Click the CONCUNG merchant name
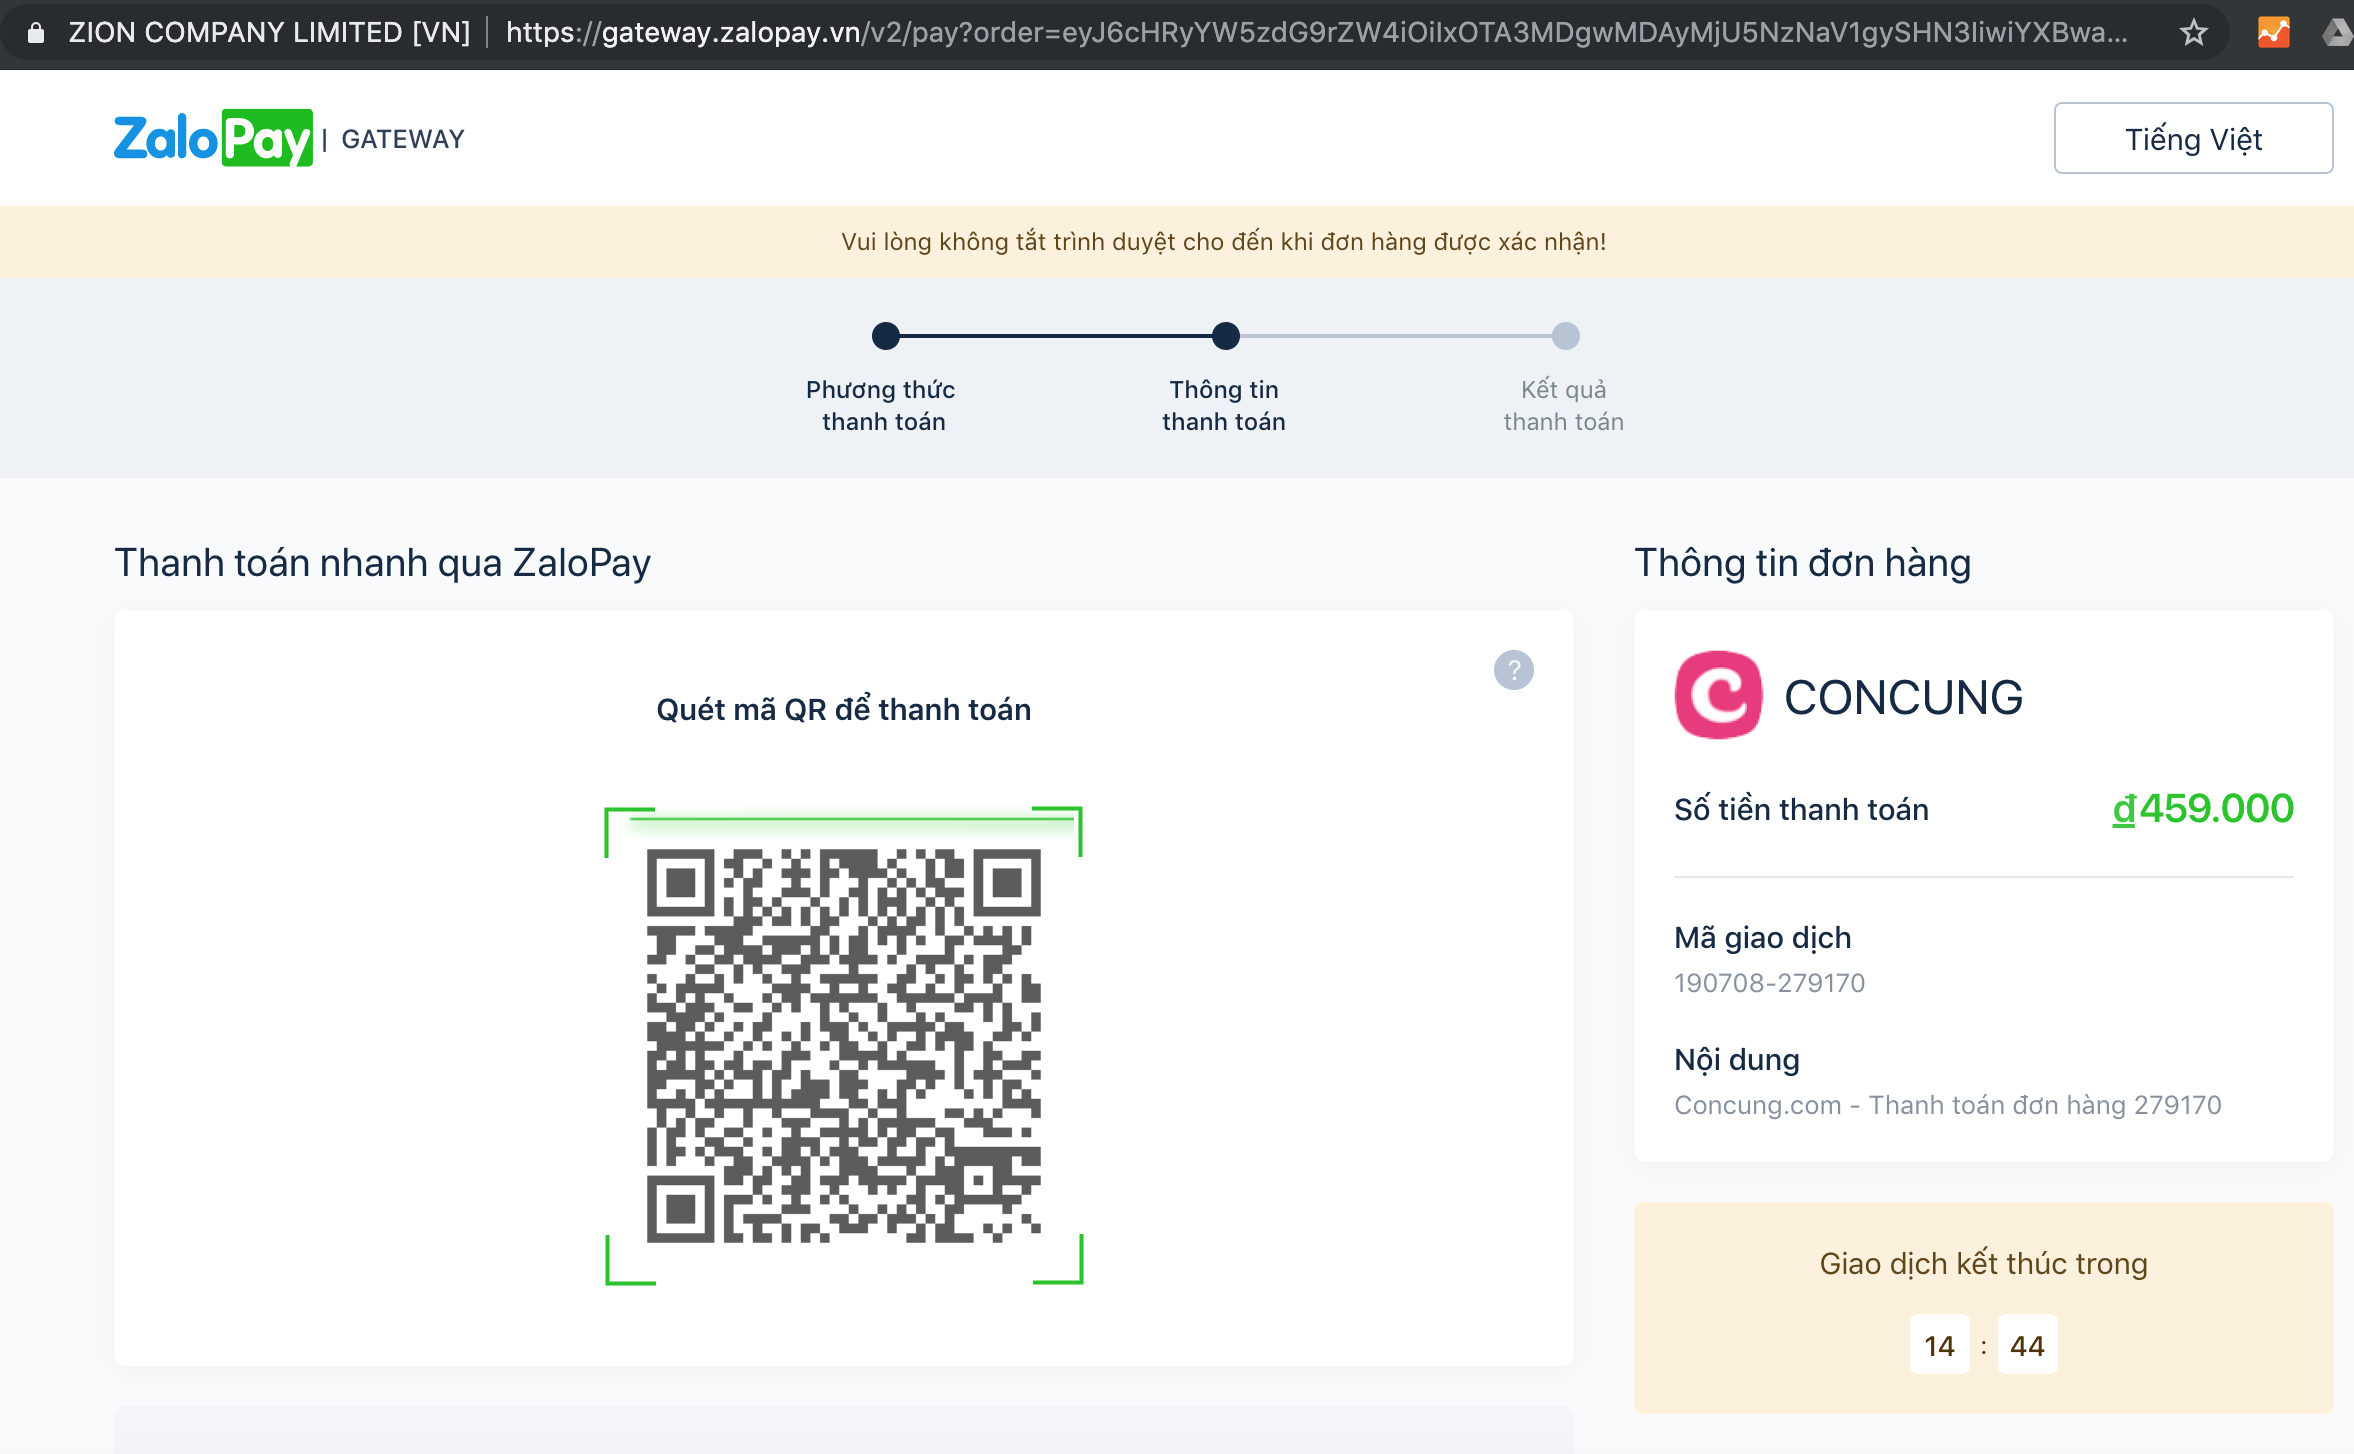This screenshot has width=2354, height=1454. tap(1903, 697)
